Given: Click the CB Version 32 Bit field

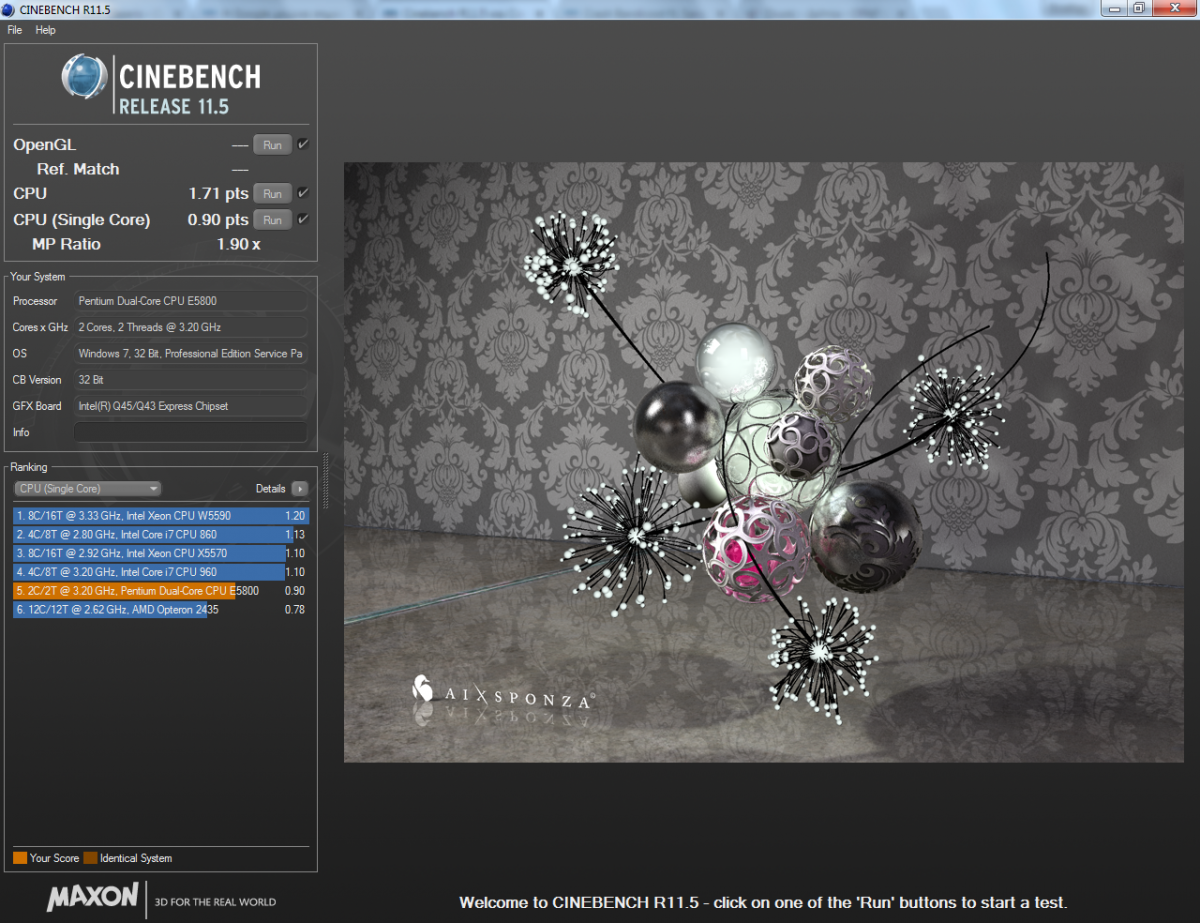Looking at the screenshot, I should pos(191,379).
